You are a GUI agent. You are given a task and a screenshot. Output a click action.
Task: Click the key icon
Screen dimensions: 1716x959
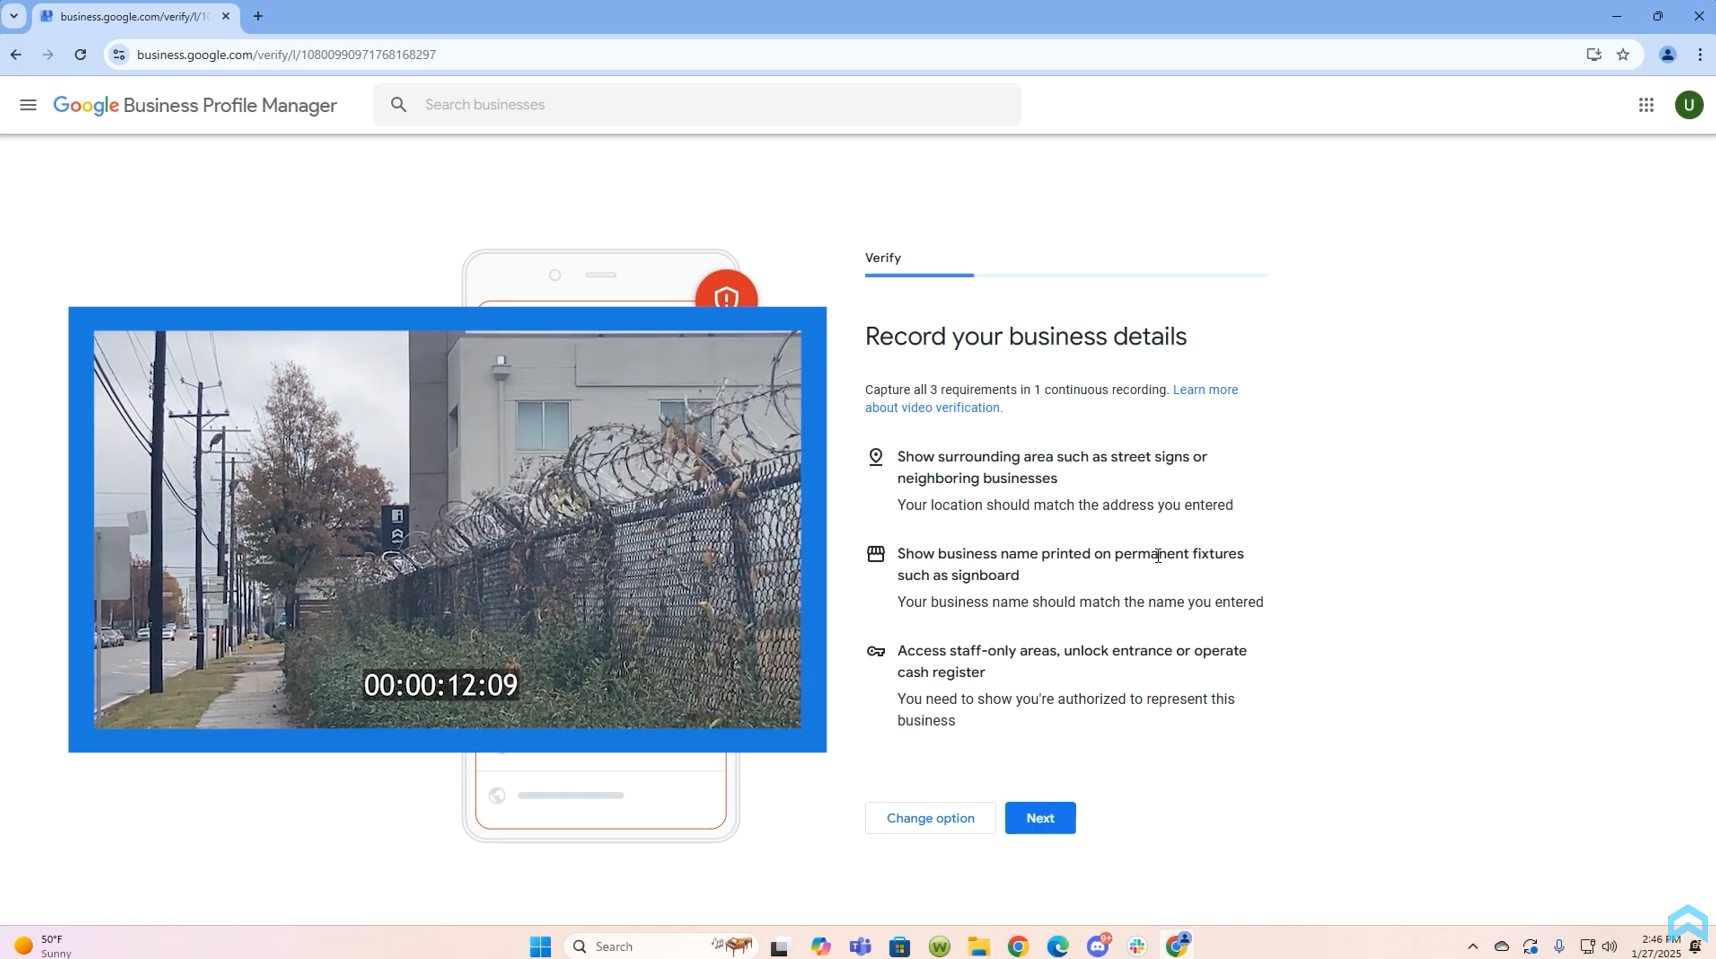pos(876,651)
